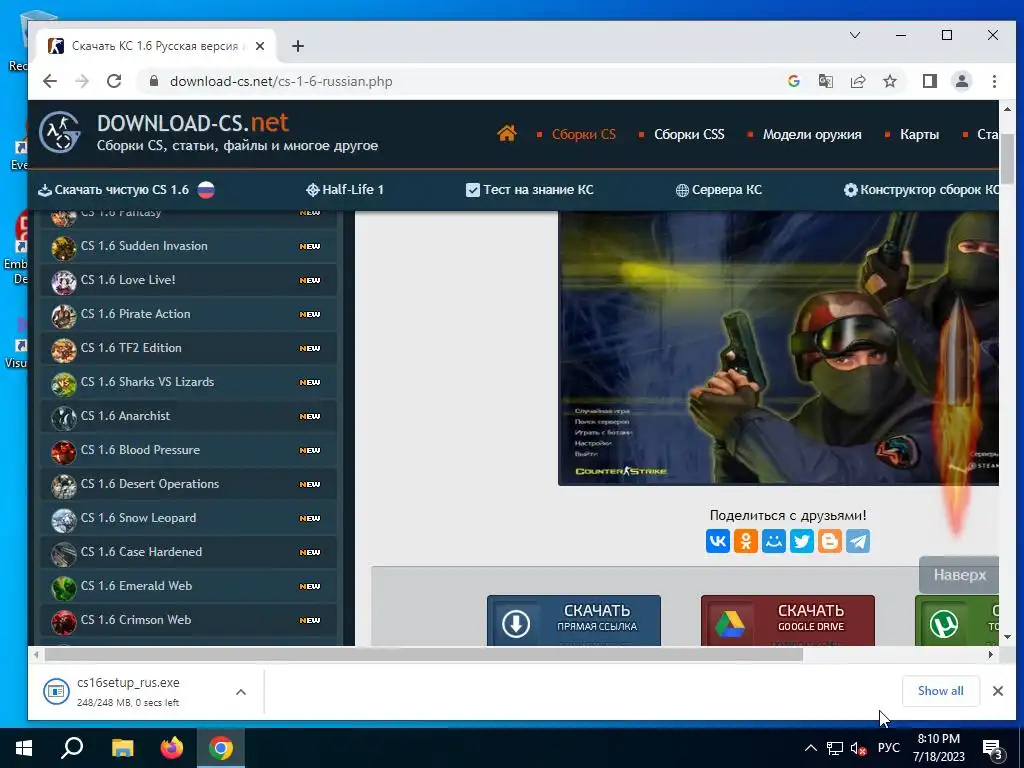Click the vertical page scrollbar thumb
Viewport: 1024px width, 768px height.
click(1007, 159)
